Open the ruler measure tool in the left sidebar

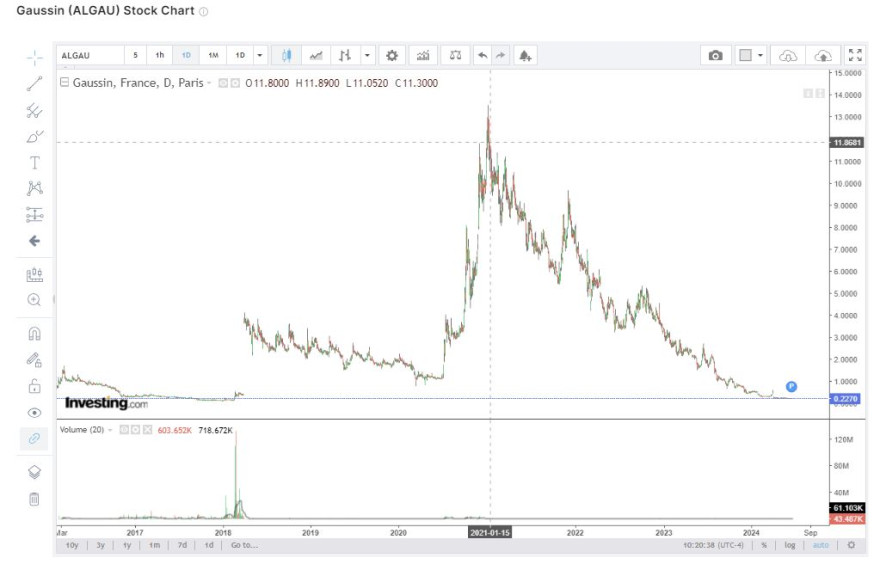click(x=34, y=275)
